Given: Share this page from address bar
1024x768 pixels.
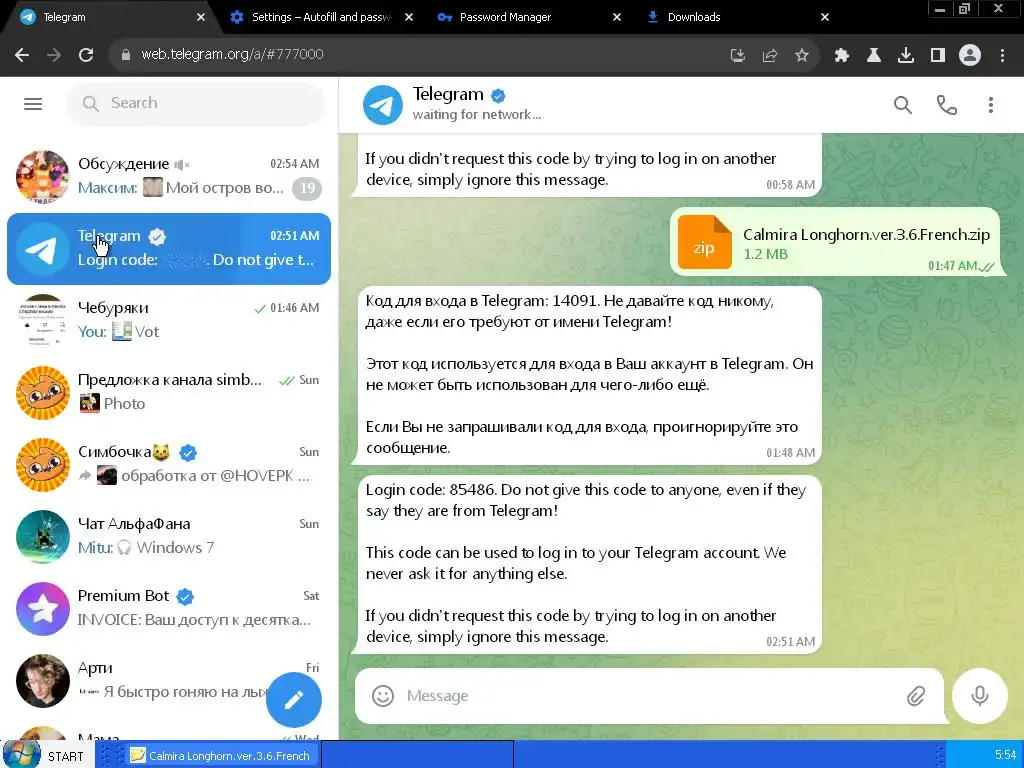Looking at the screenshot, I should 770,55.
